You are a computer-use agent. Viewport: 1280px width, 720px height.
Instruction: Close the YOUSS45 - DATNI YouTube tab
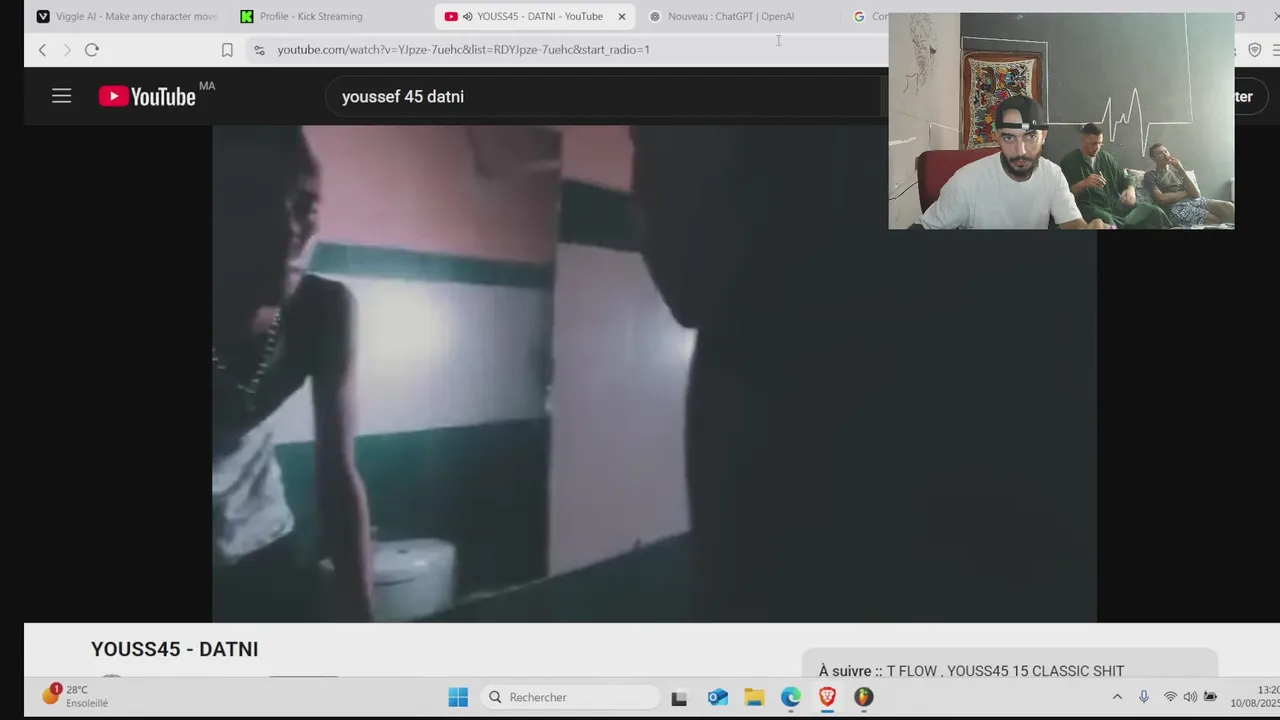coord(621,17)
